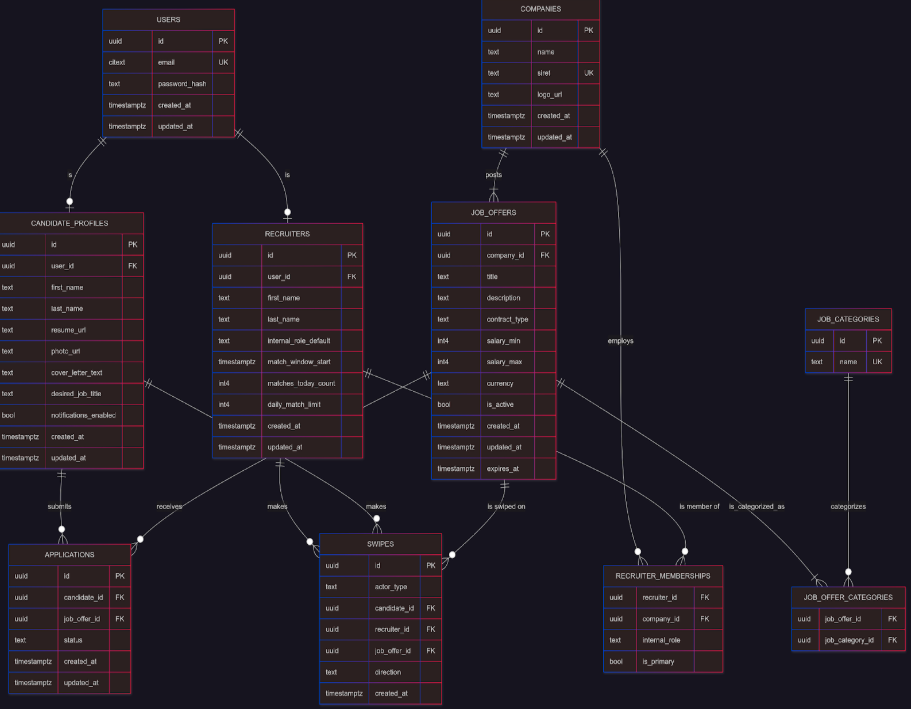The height and width of the screenshot is (709, 911).
Task: Click the password_hash field in USERS
Action: click(x=182, y=84)
